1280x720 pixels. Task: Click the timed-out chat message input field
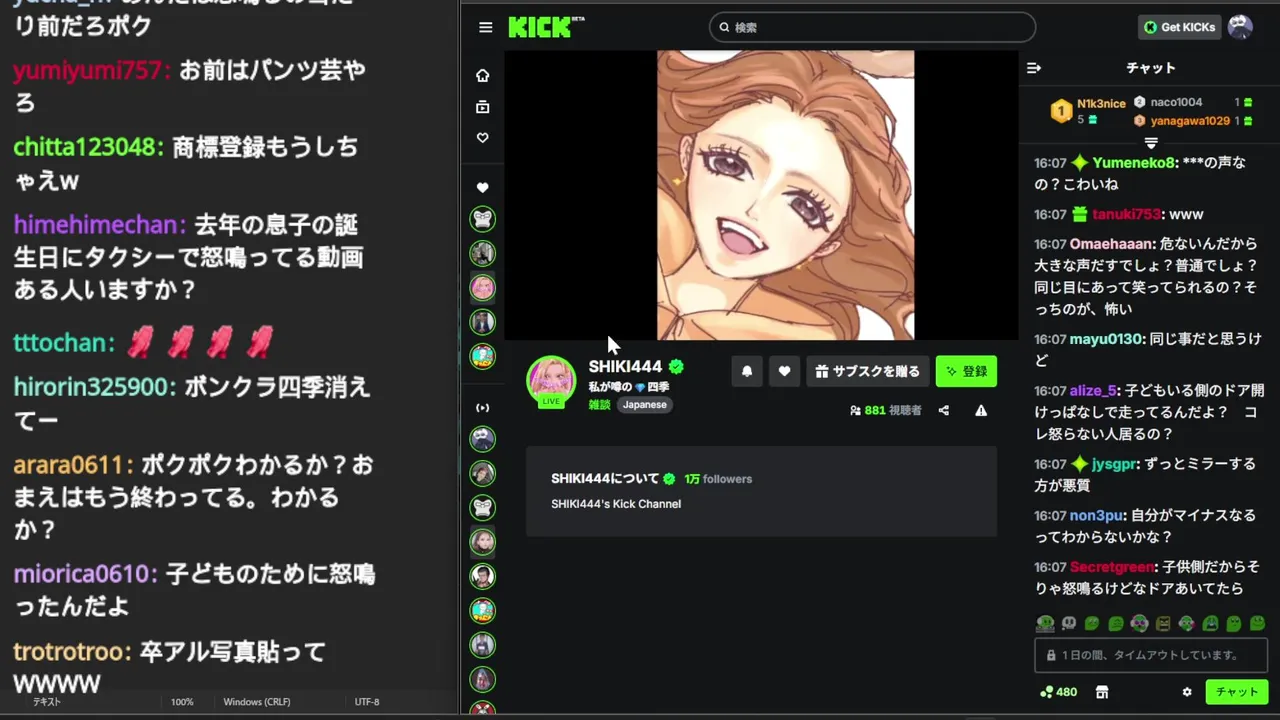tap(1151, 656)
